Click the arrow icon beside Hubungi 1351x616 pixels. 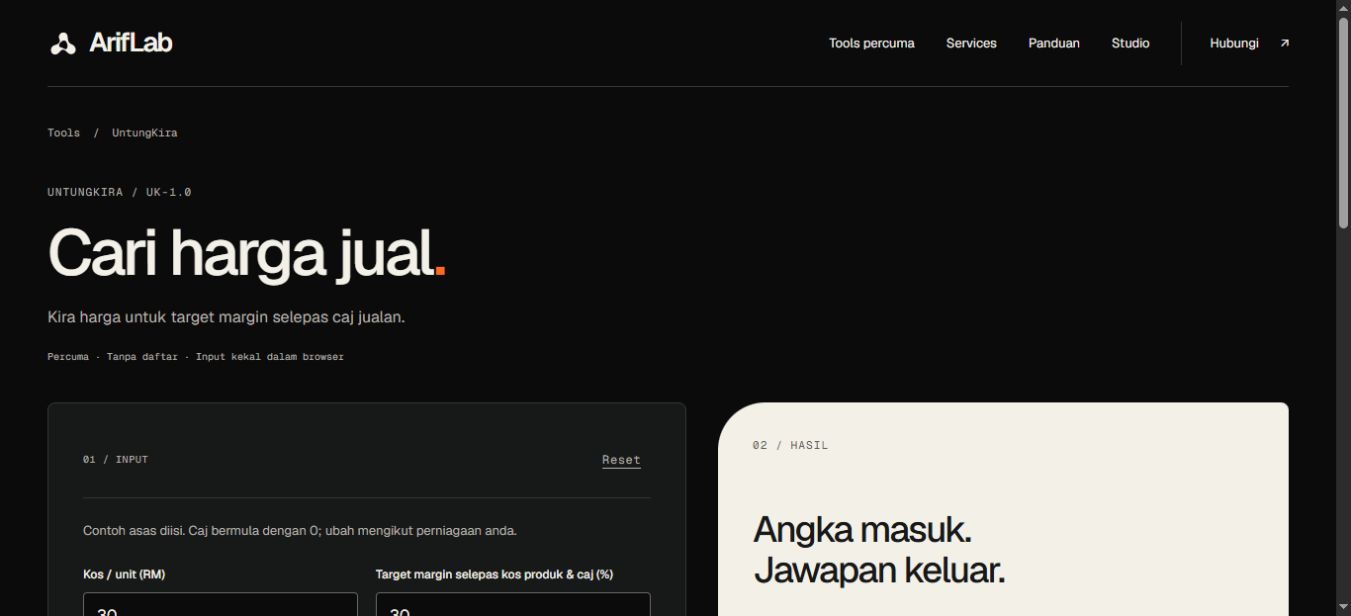coord(1285,43)
